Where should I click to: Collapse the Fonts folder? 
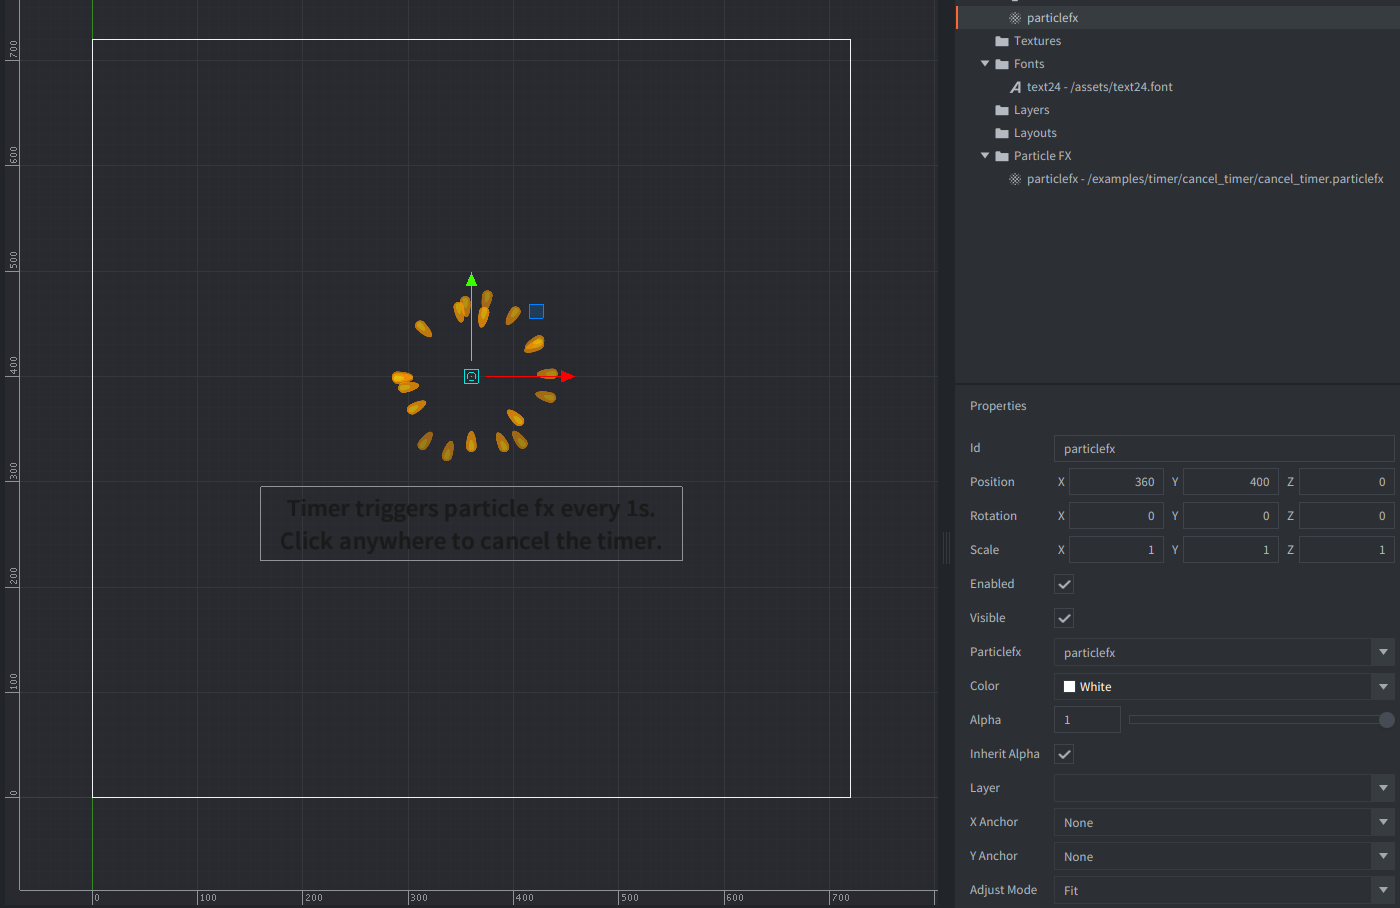[985, 64]
